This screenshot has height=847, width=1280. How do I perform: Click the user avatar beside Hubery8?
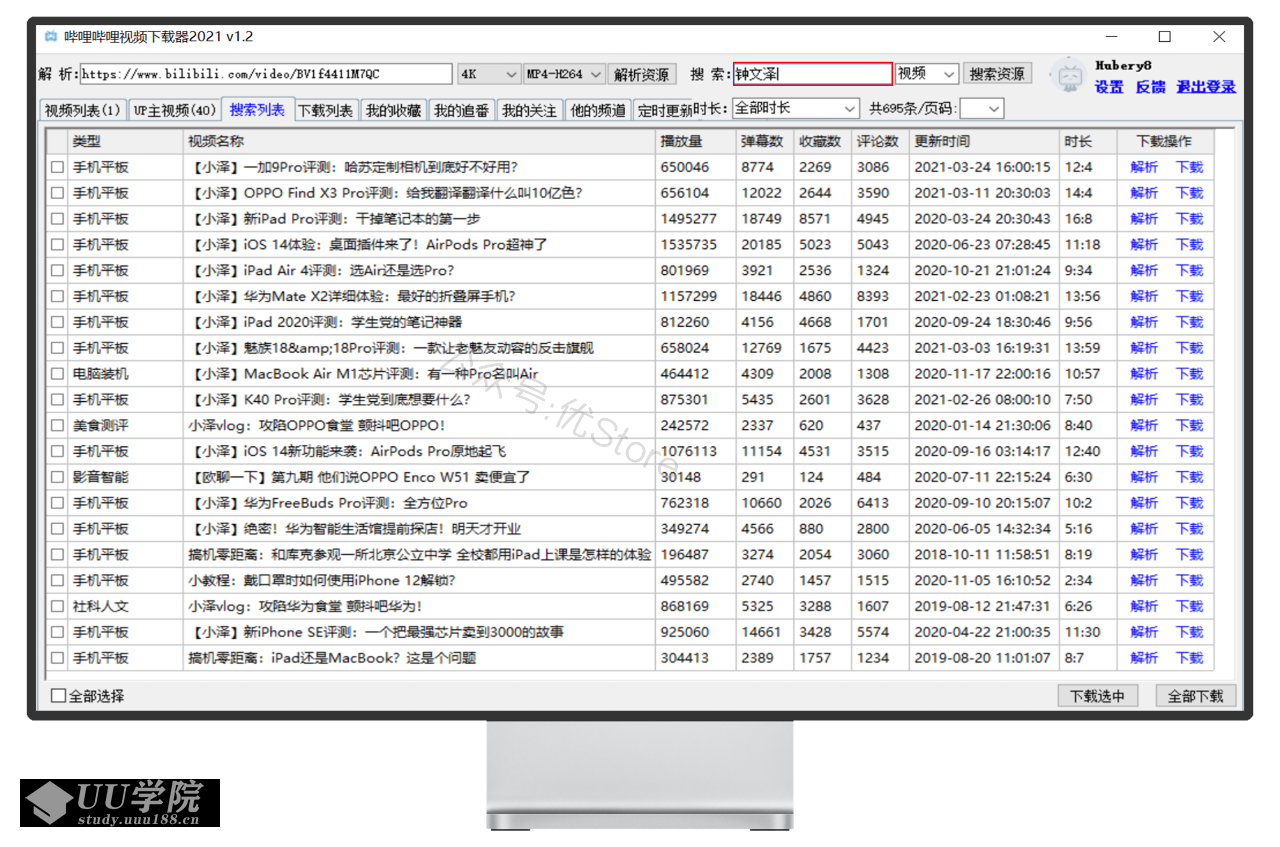pos(1070,76)
